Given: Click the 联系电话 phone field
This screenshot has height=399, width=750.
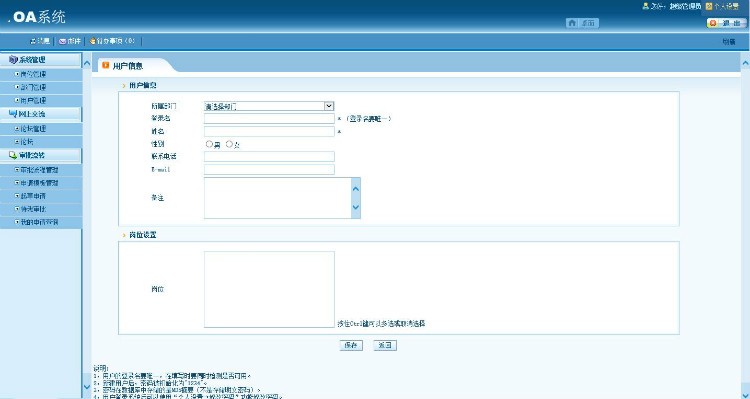Looking at the screenshot, I should pyautogui.click(x=269, y=156).
